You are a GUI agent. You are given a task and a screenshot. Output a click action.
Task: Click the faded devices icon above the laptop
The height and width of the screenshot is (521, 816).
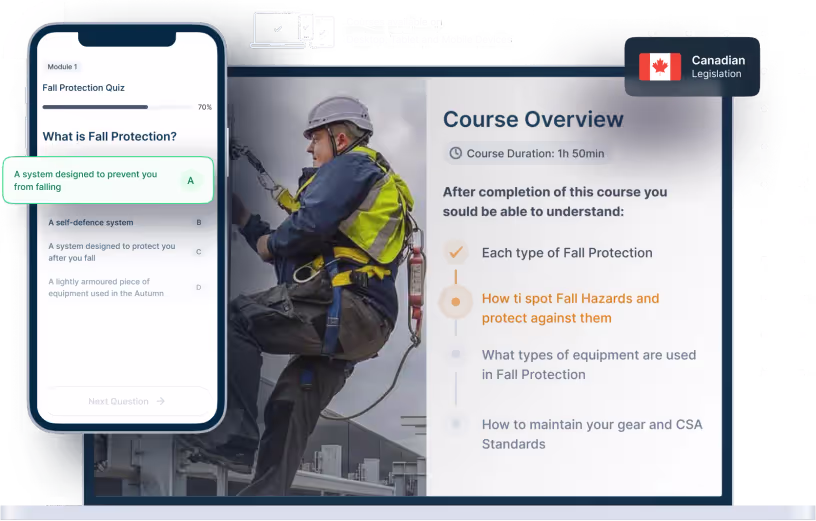point(292,31)
